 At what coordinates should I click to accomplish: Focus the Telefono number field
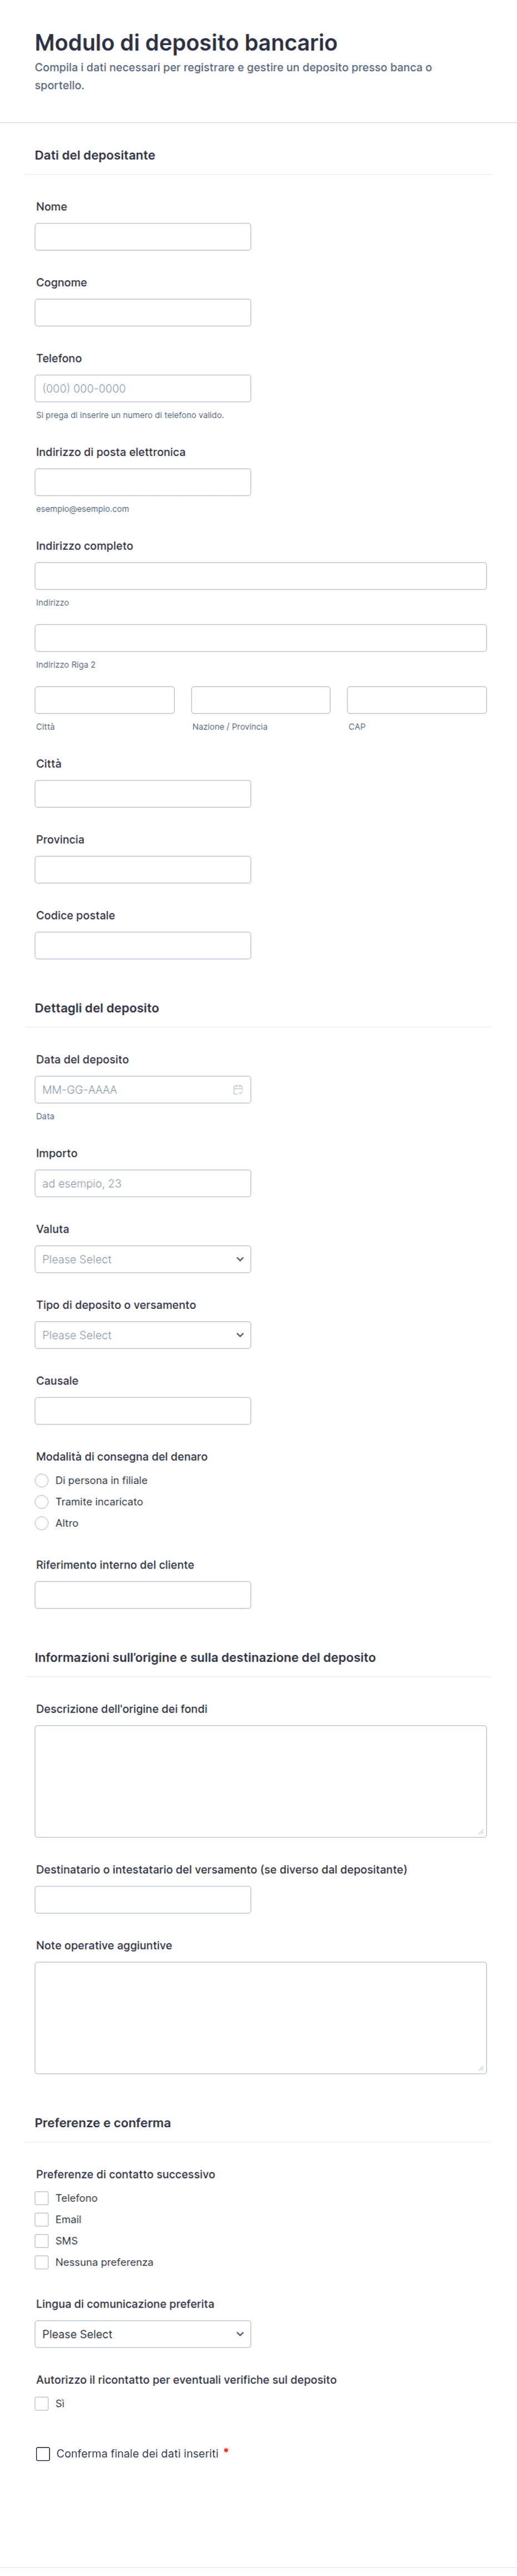(143, 388)
